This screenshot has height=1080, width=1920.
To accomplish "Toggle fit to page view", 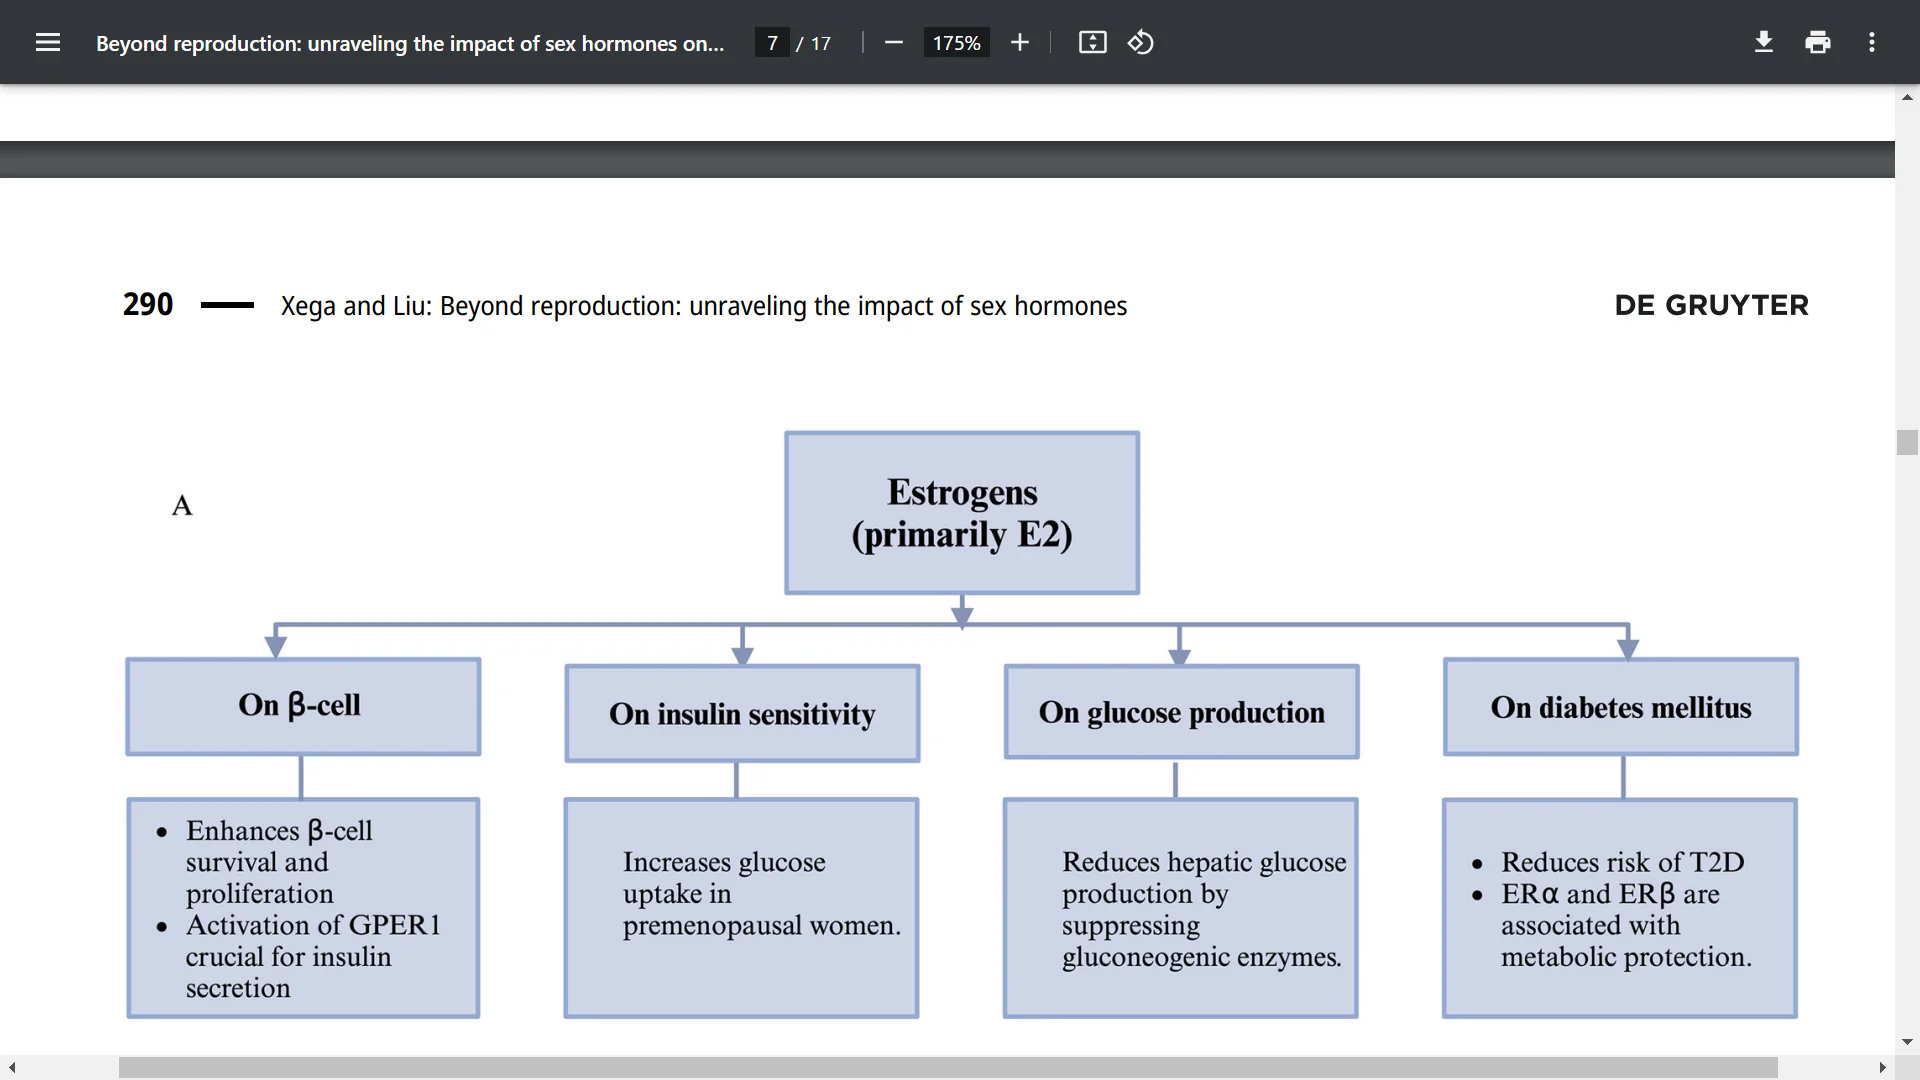I will (x=1092, y=43).
